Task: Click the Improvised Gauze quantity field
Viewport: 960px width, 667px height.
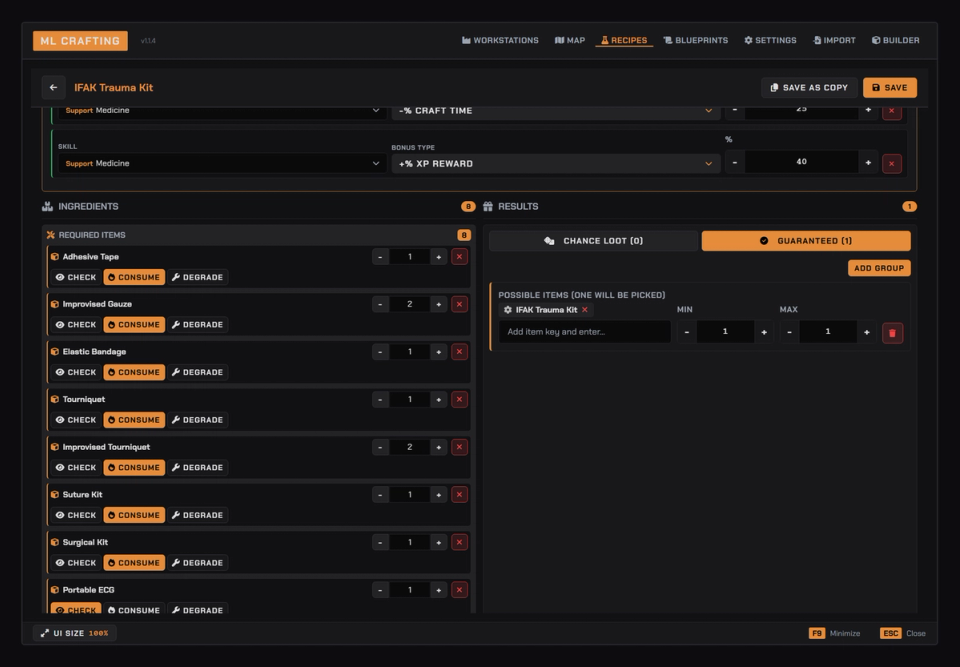Action: 410,304
